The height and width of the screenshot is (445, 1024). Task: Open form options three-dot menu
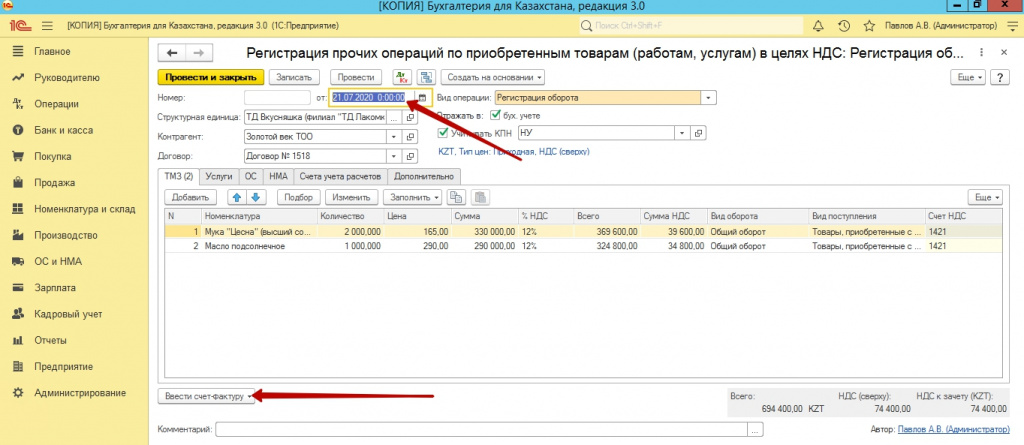pyautogui.click(x=982, y=52)
